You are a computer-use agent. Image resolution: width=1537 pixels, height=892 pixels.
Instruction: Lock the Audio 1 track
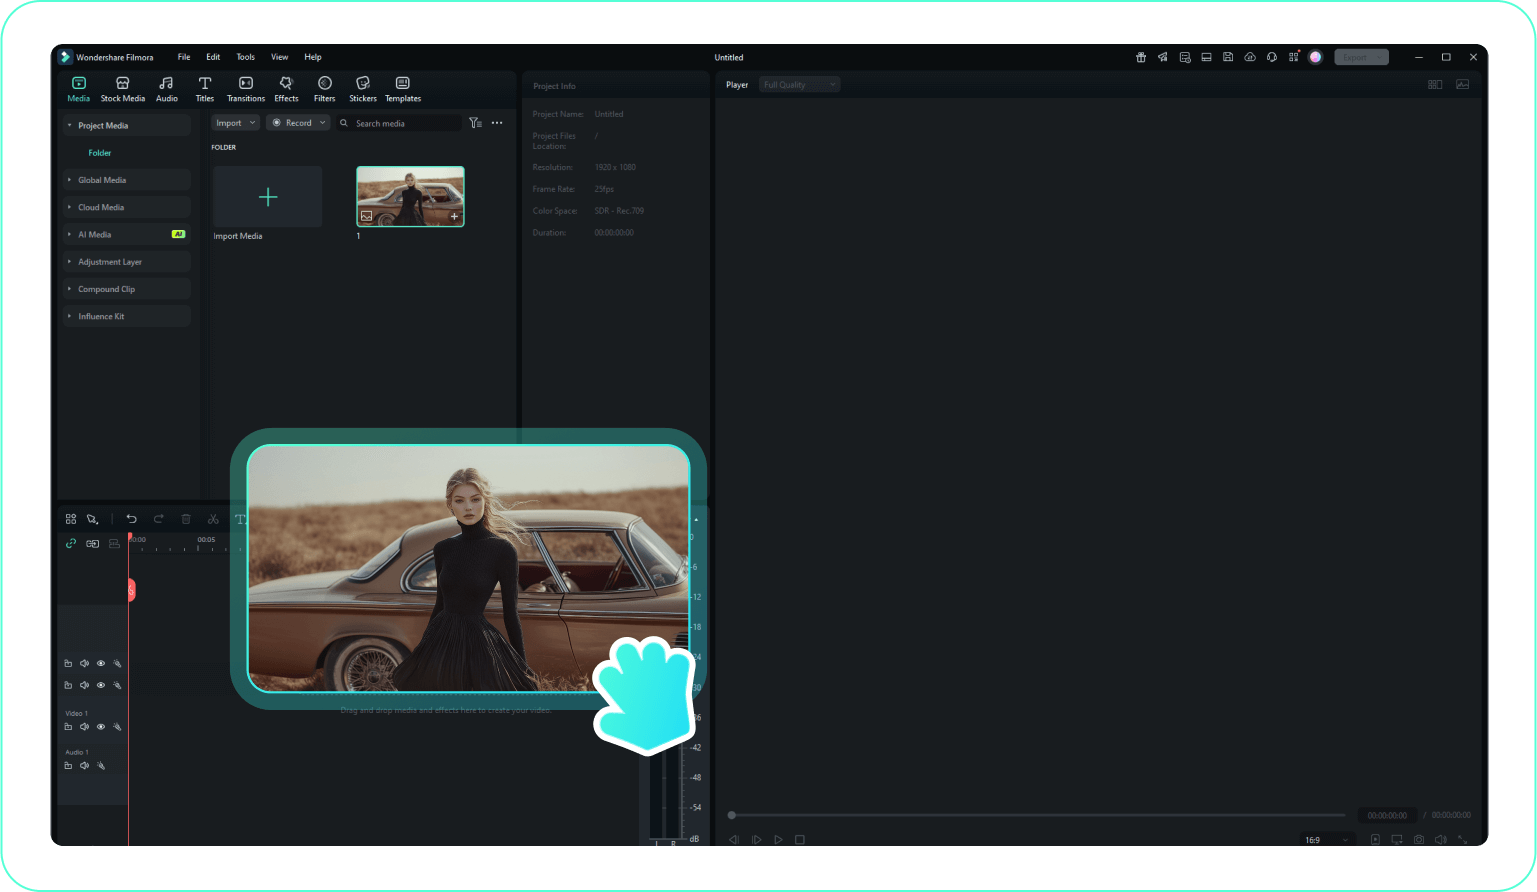tap(68, 766)
